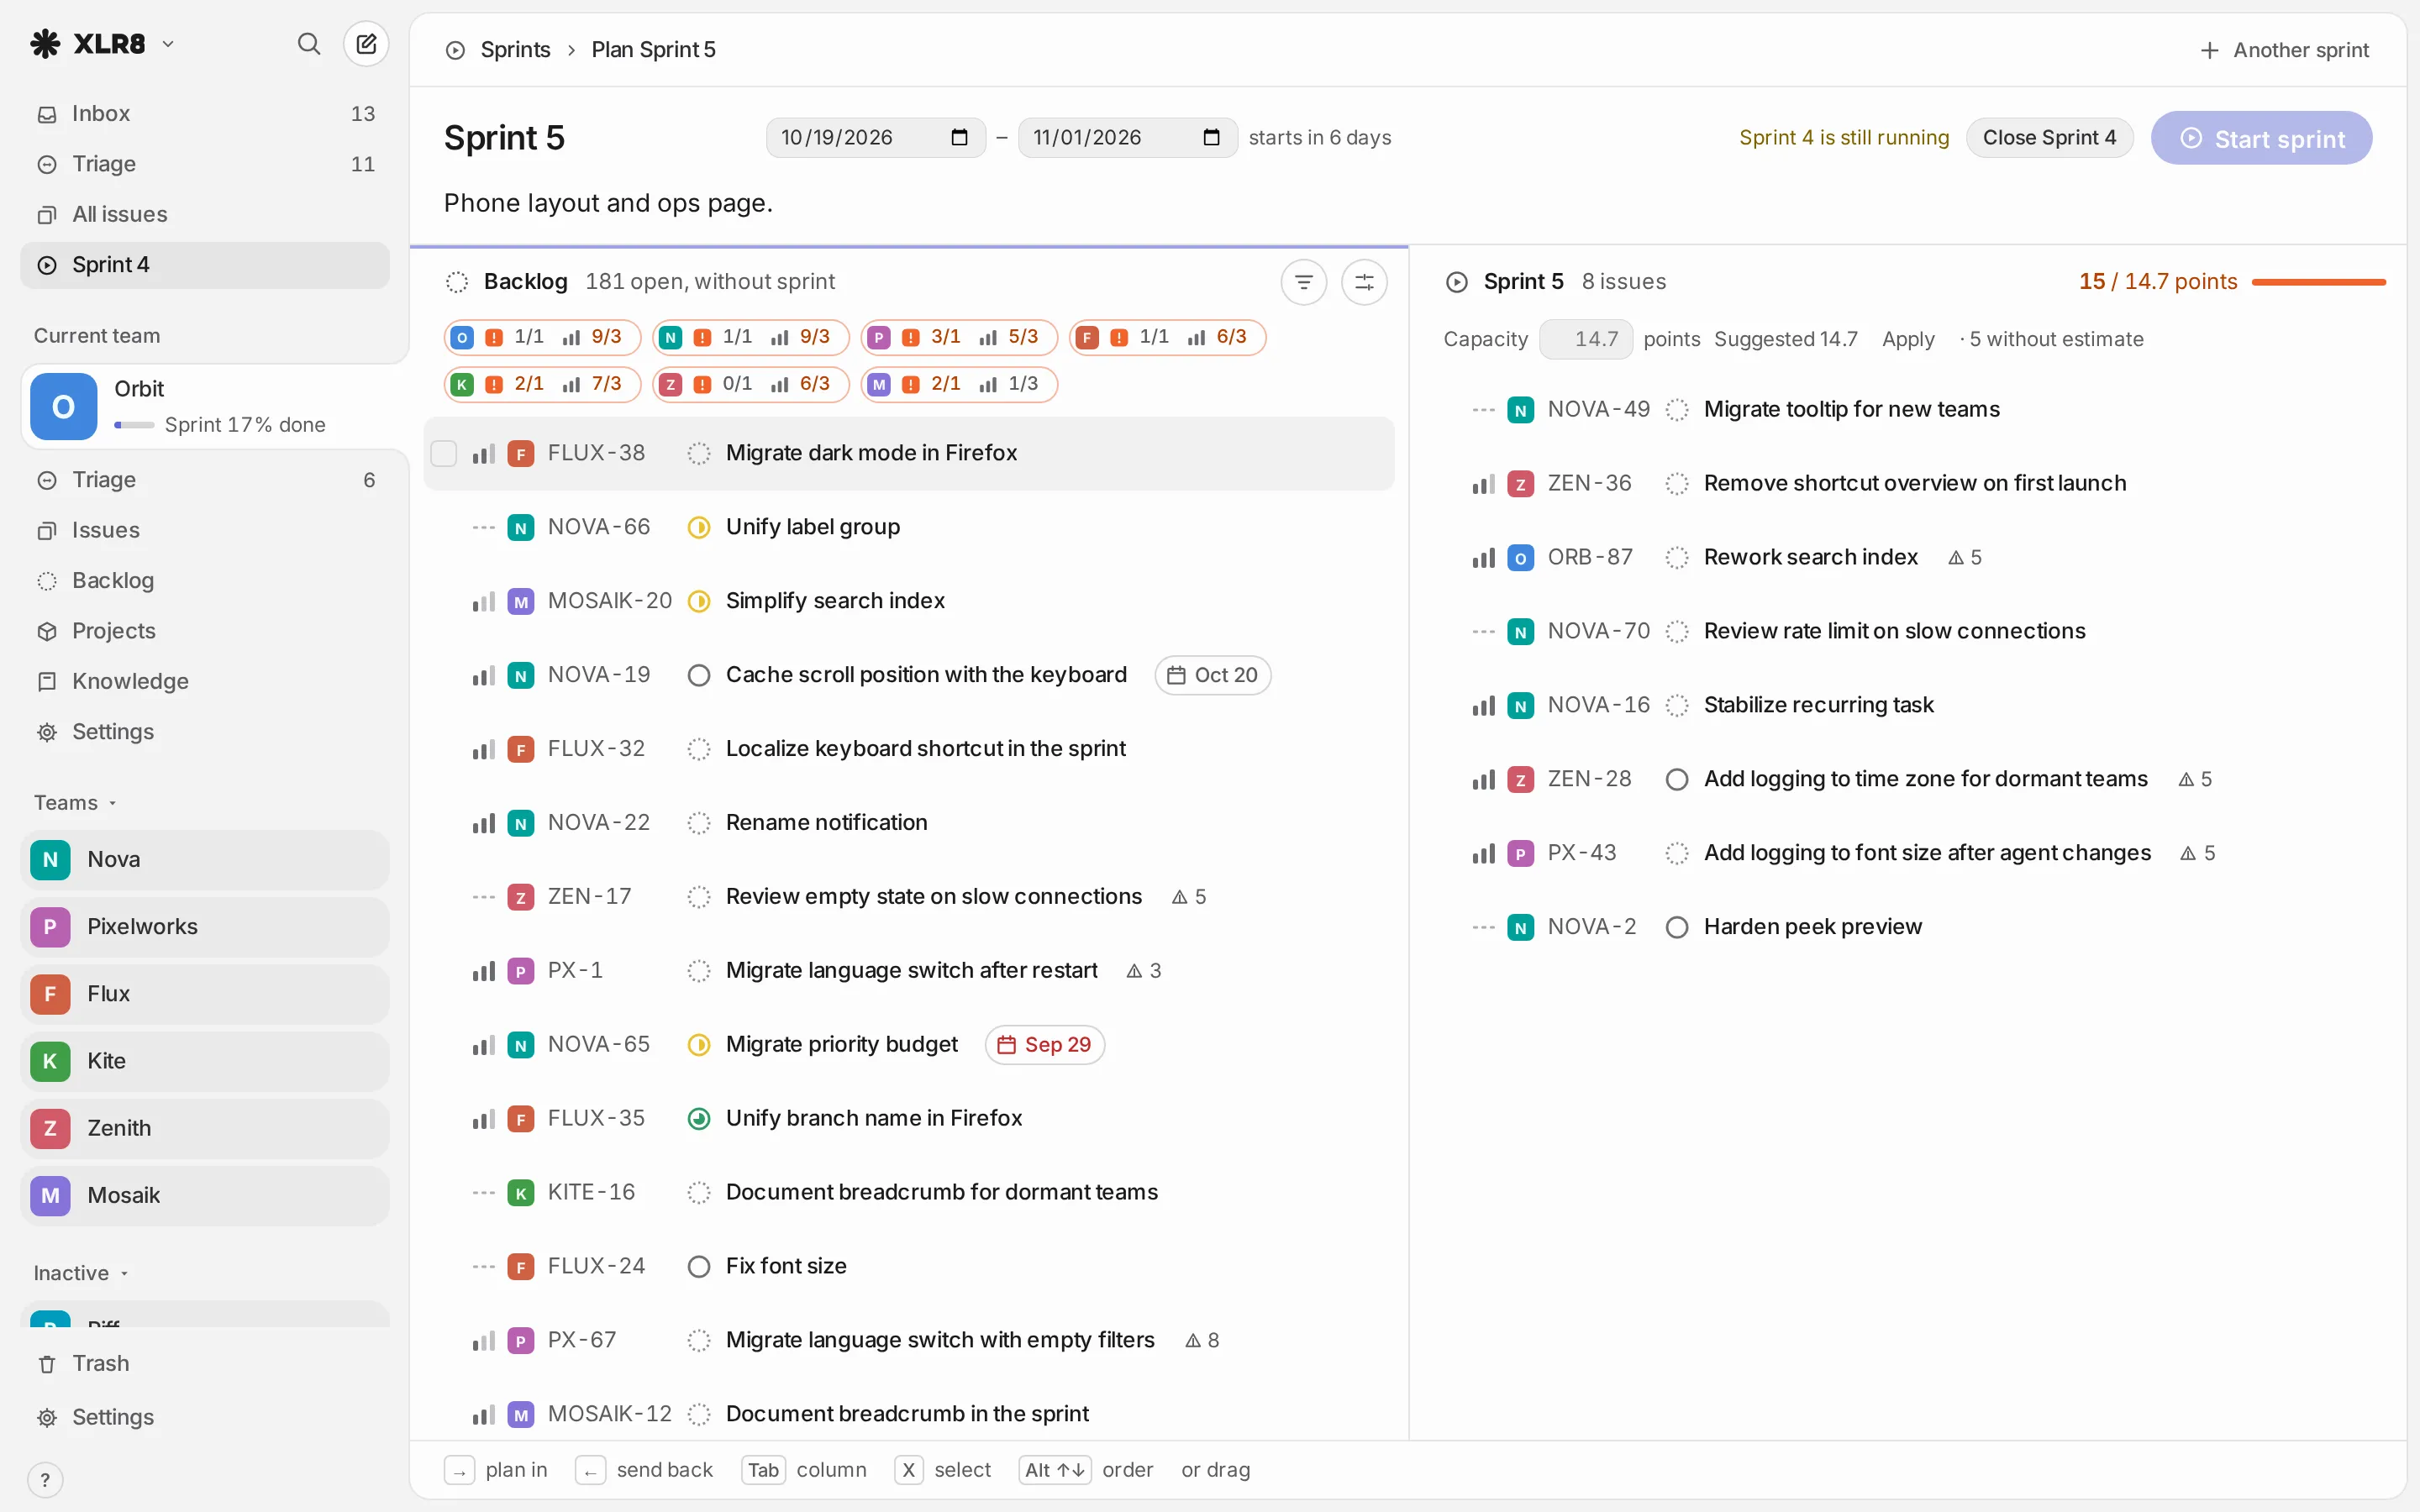Click the Orbit team avatar
The image size is (2420, 1512).
64,407
